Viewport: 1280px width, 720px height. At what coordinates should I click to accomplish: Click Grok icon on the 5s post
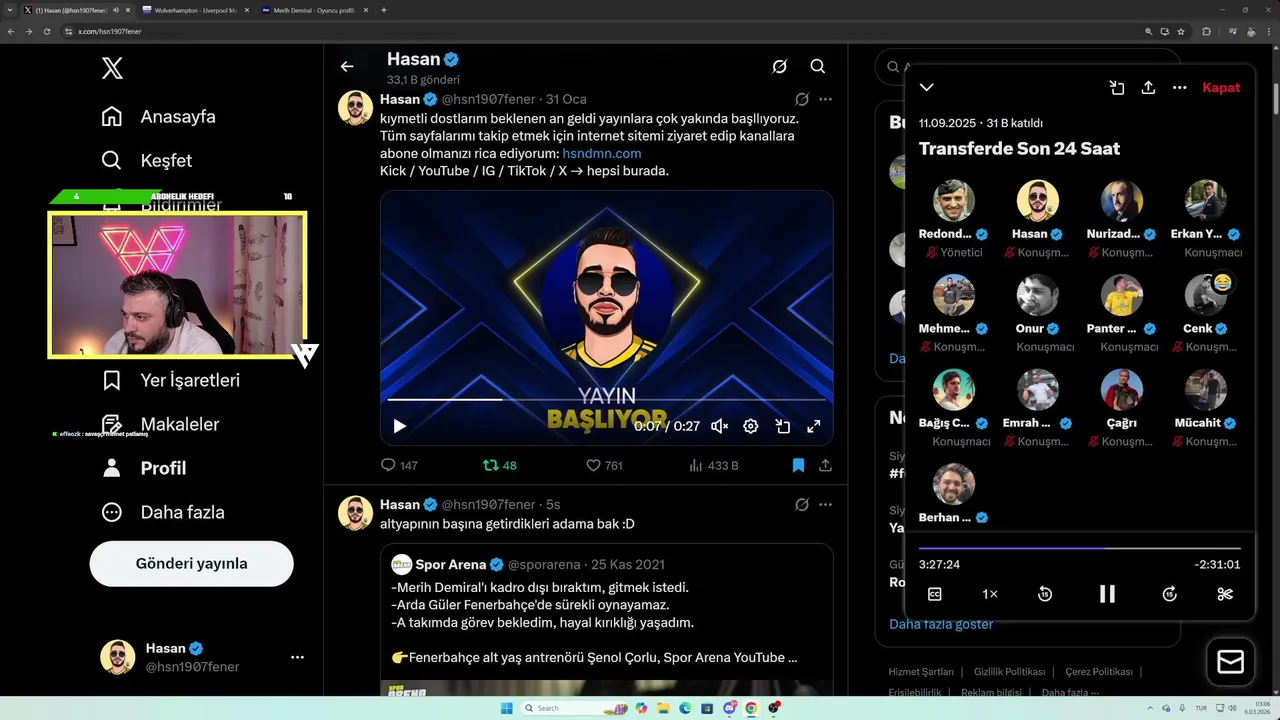[802, 504]
